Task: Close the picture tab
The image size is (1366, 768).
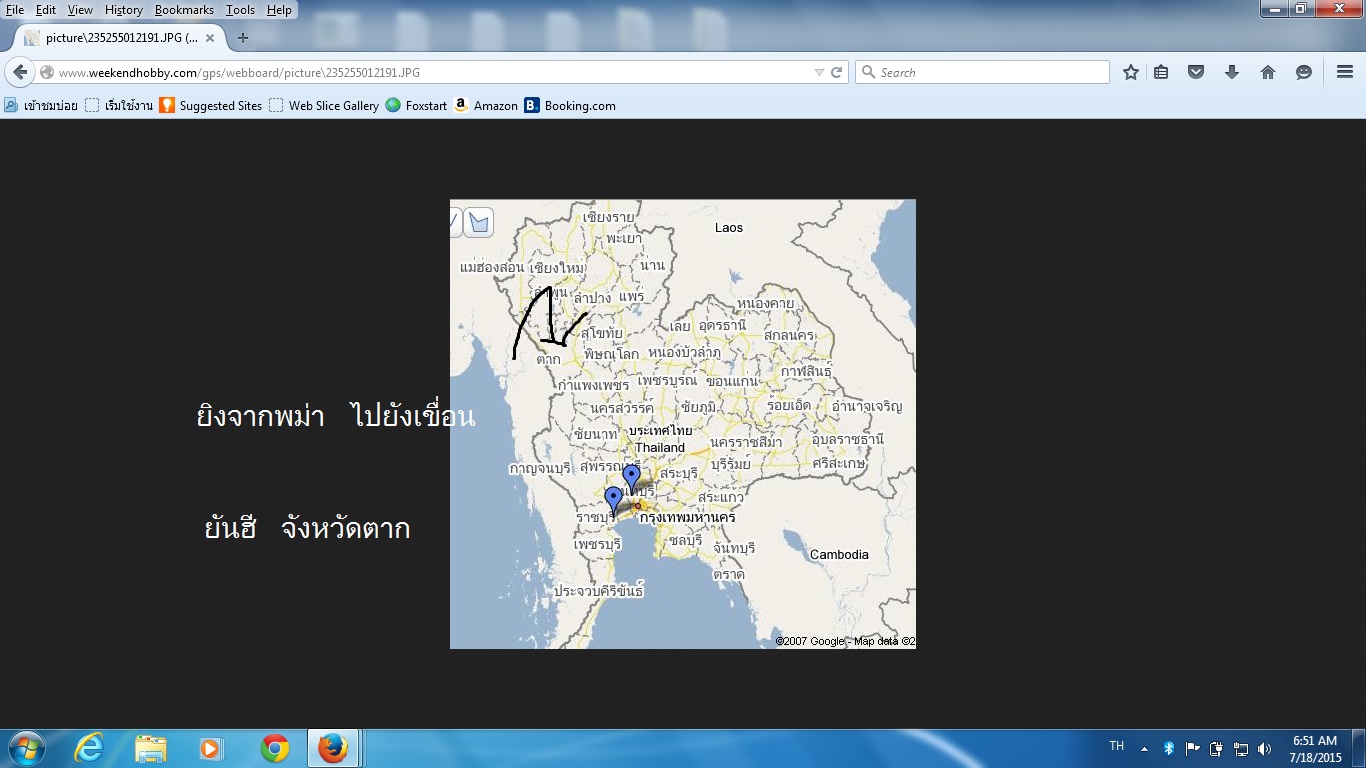Action: [x=210, y=38]
